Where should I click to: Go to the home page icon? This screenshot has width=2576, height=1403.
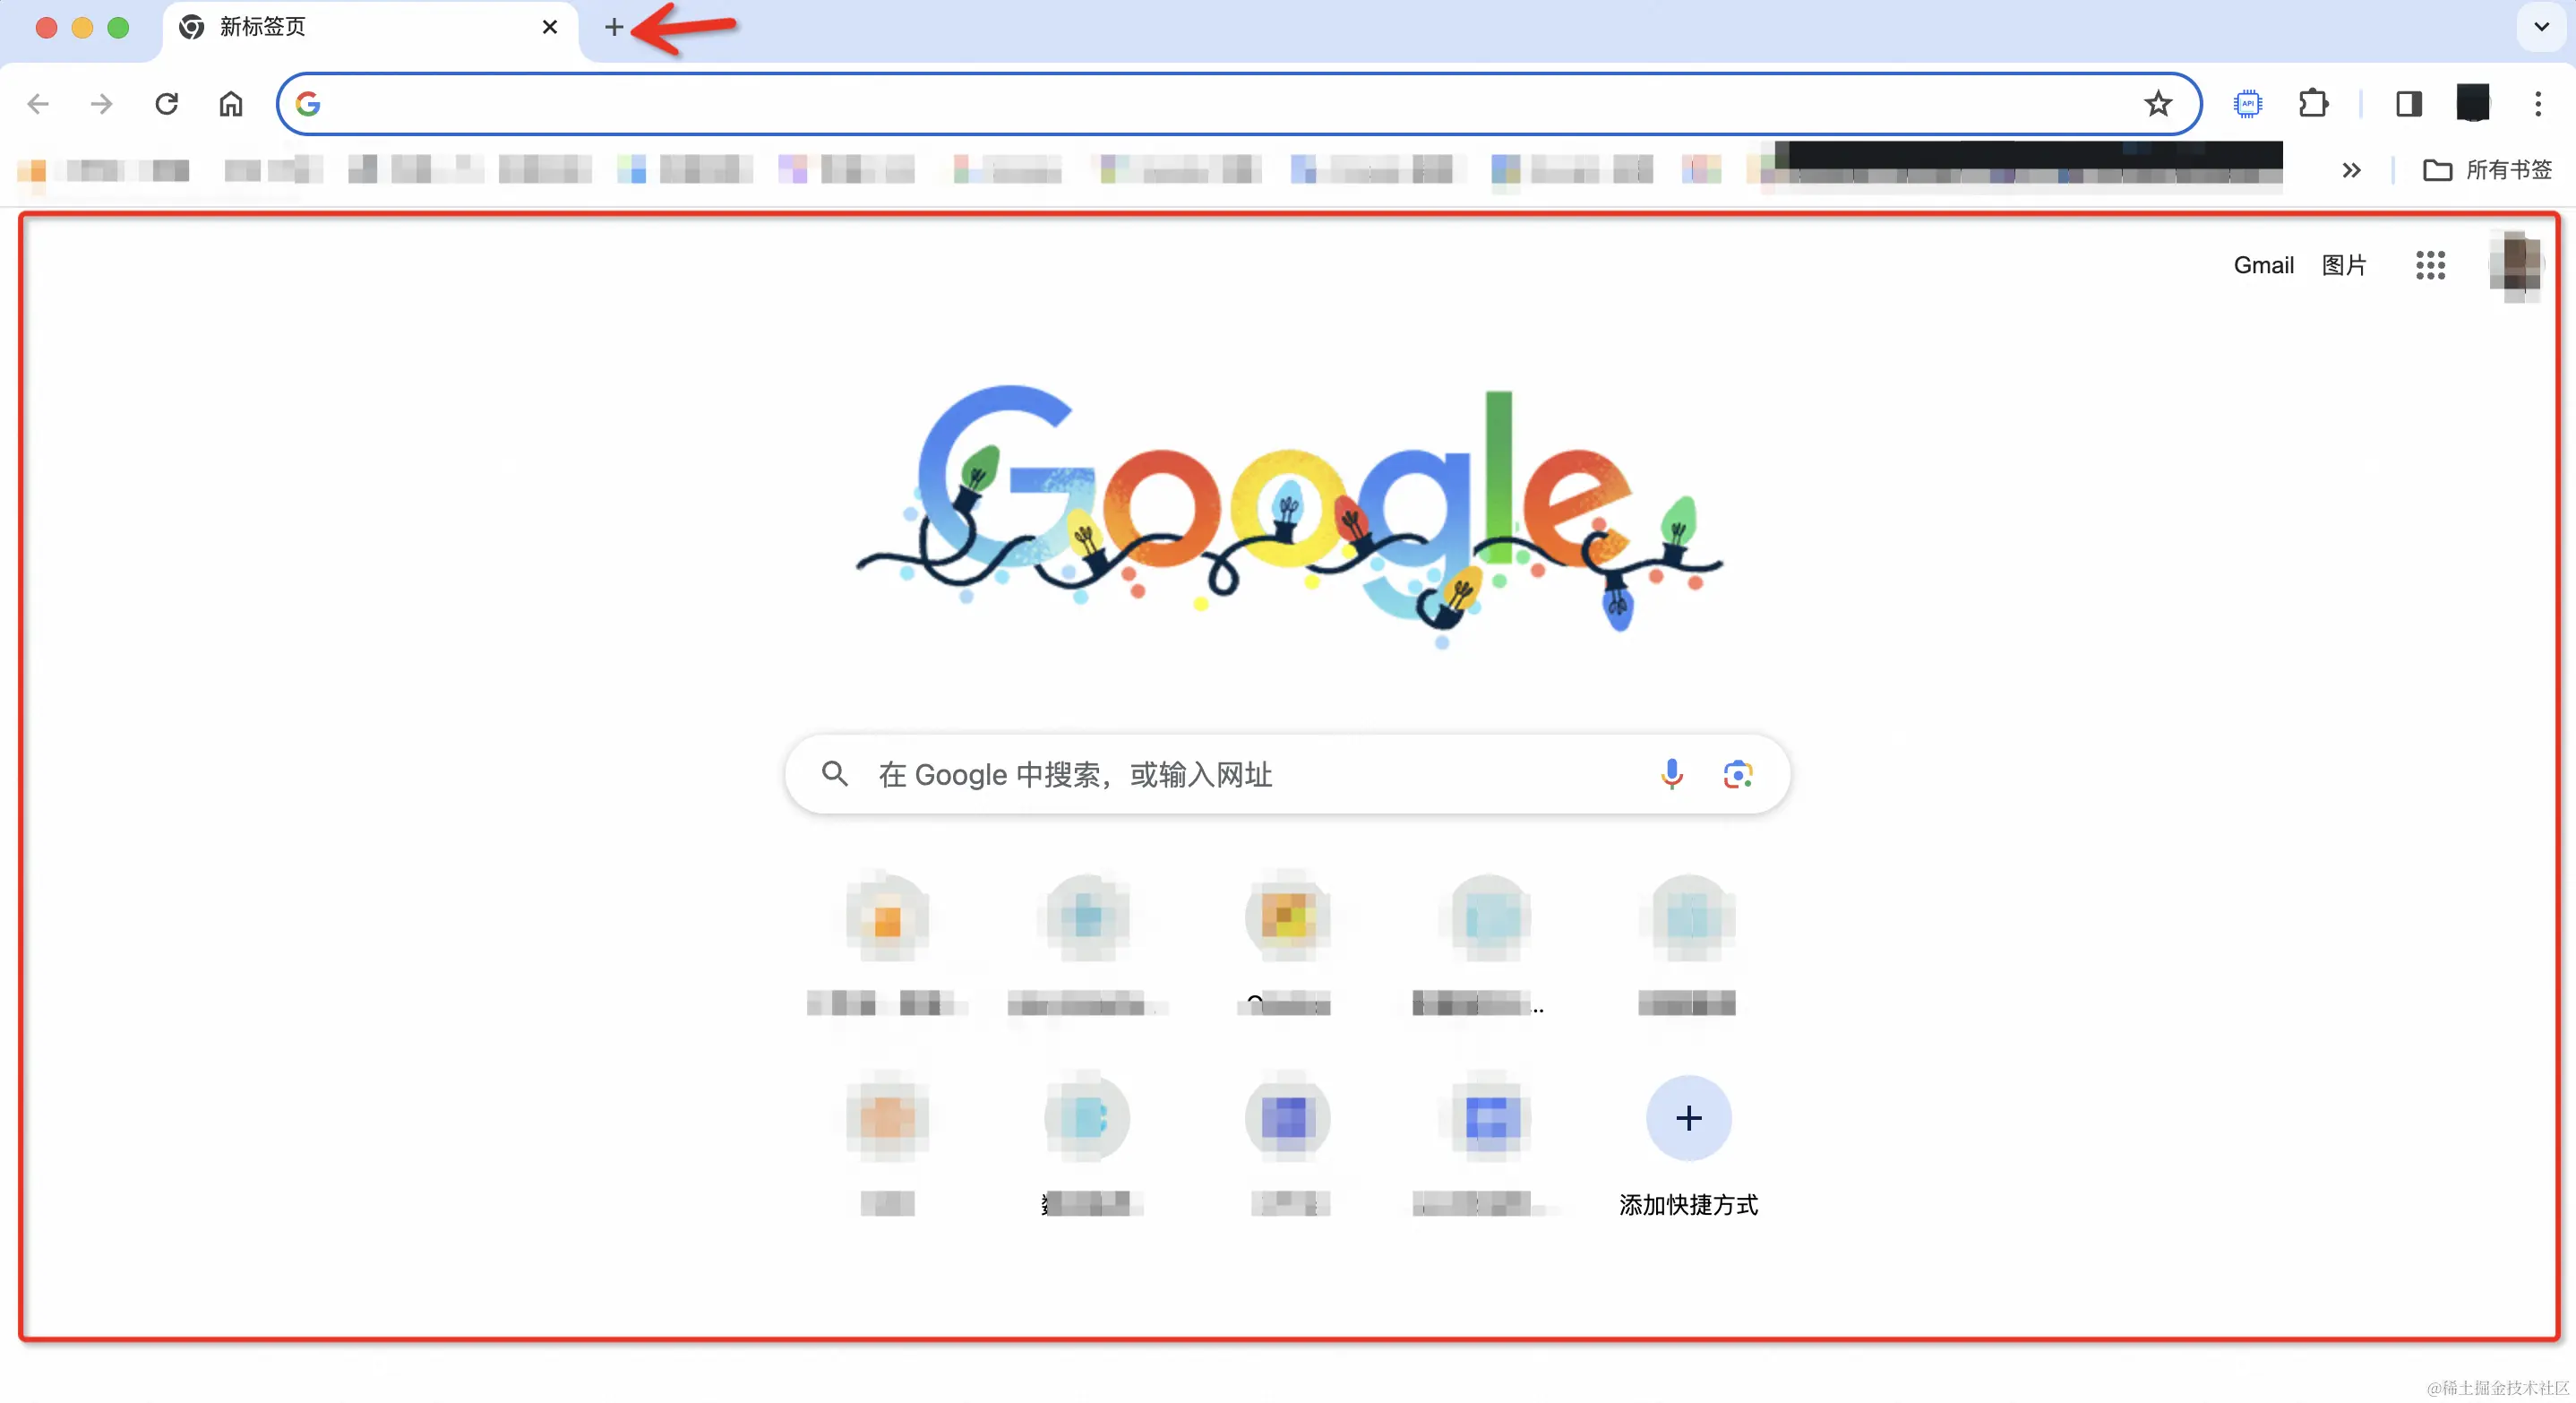[231, 103]
